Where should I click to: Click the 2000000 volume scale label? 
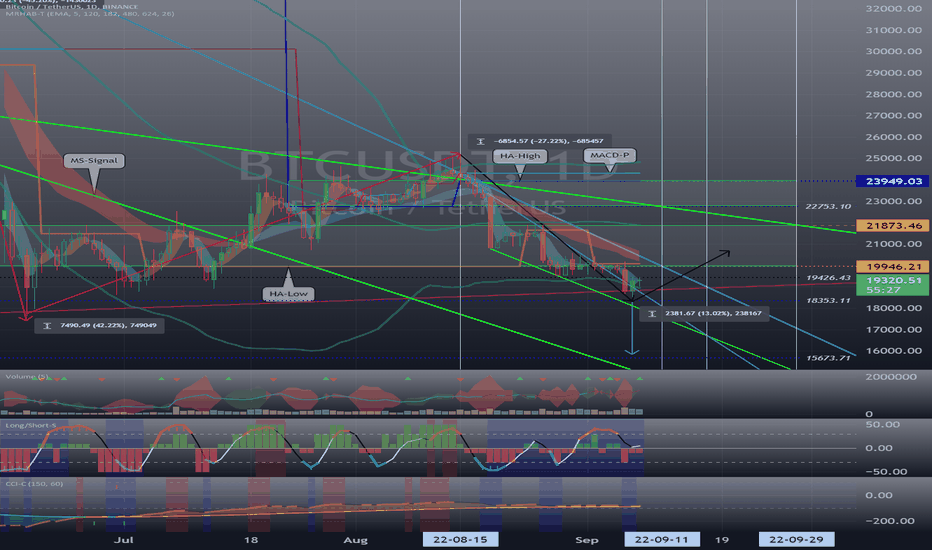pyautogui.click(x=891, y=377)
